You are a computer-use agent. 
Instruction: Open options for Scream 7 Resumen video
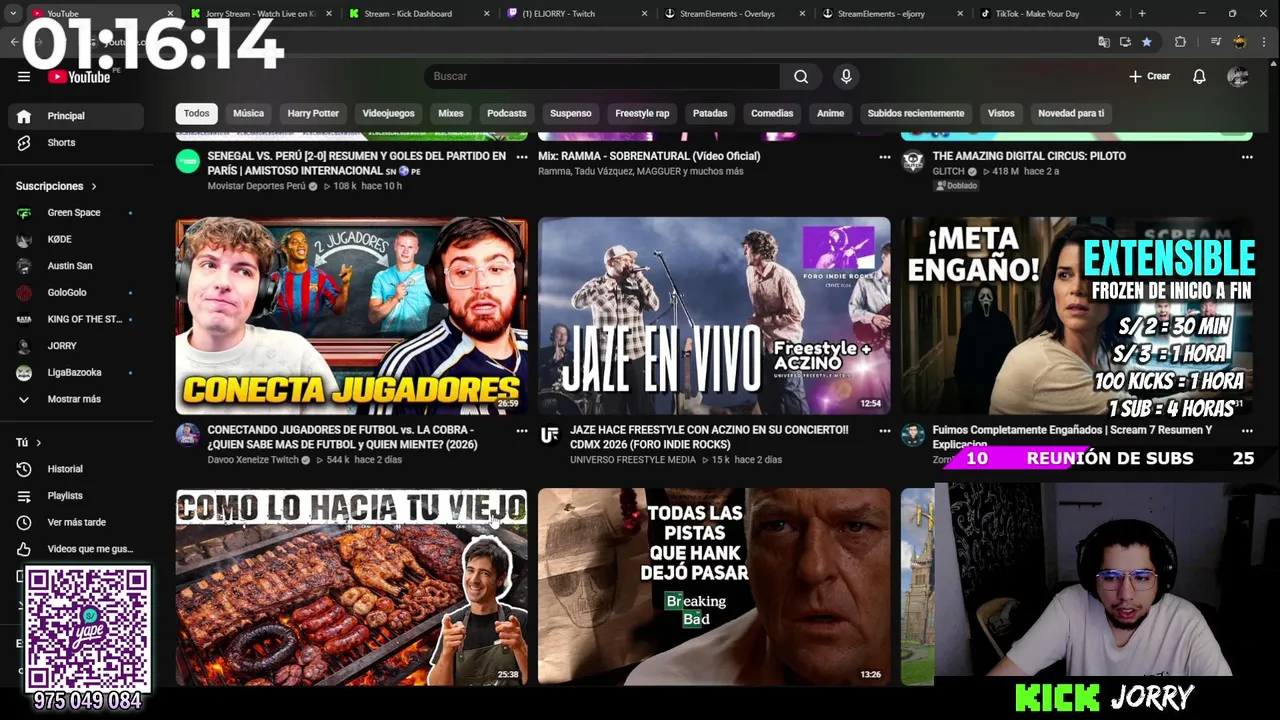(1247, 431)
